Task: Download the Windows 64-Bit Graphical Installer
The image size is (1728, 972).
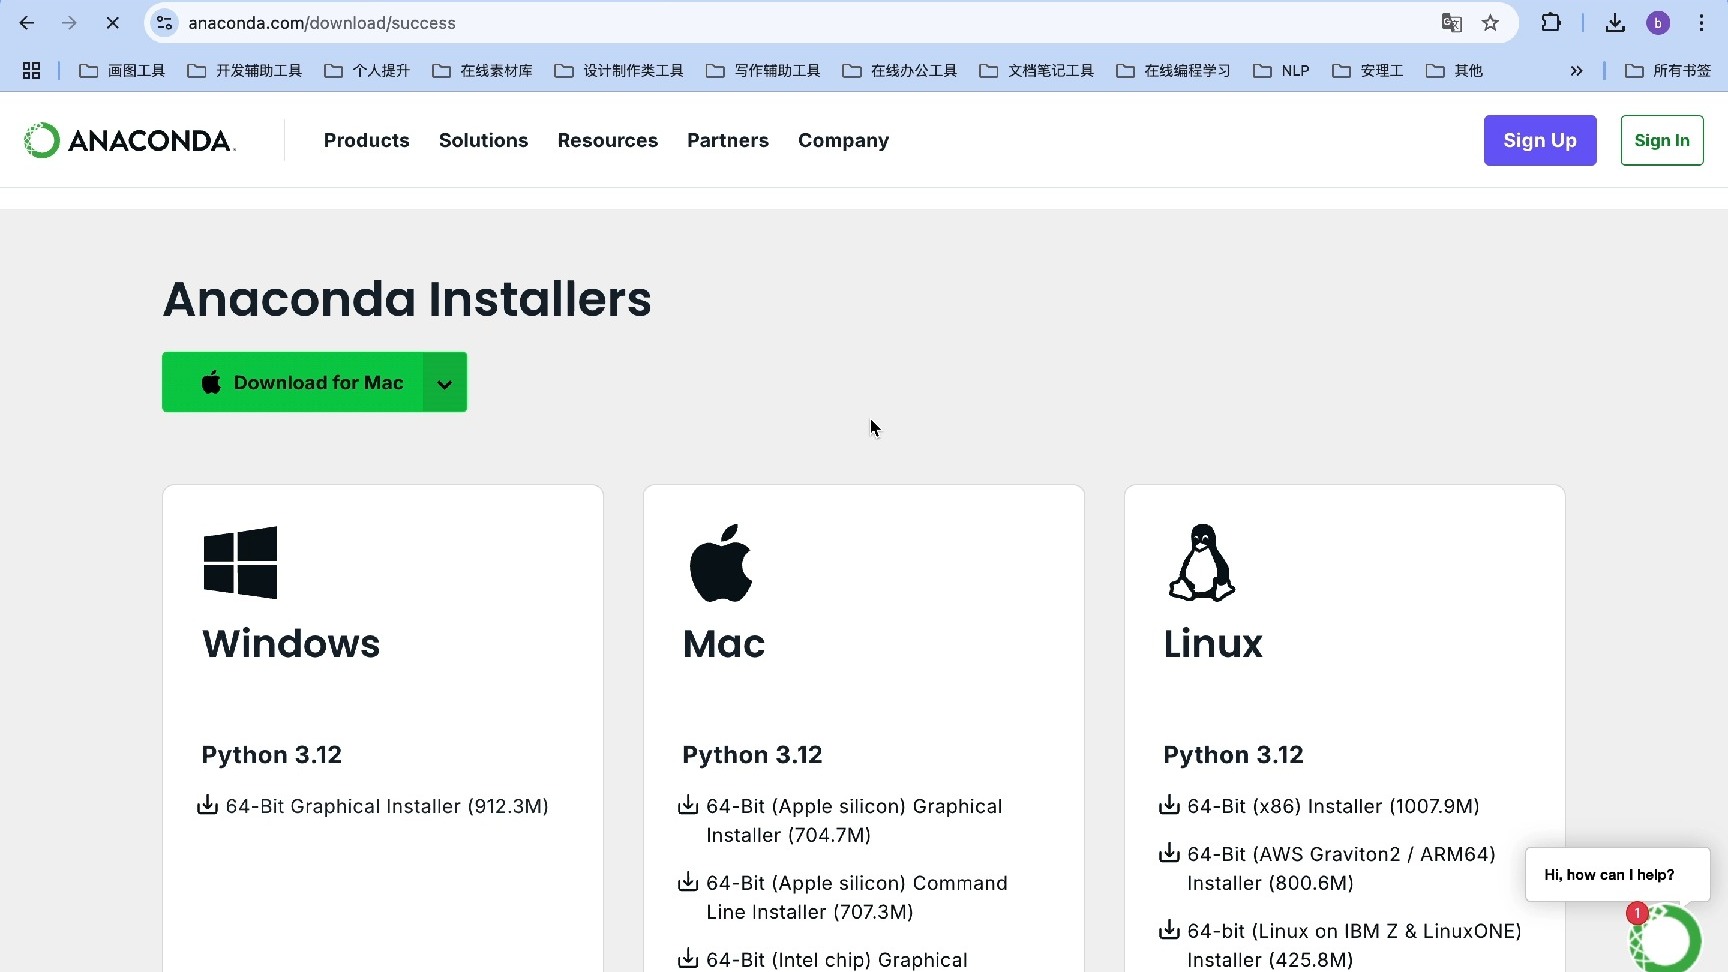Action: pos(386,806)
